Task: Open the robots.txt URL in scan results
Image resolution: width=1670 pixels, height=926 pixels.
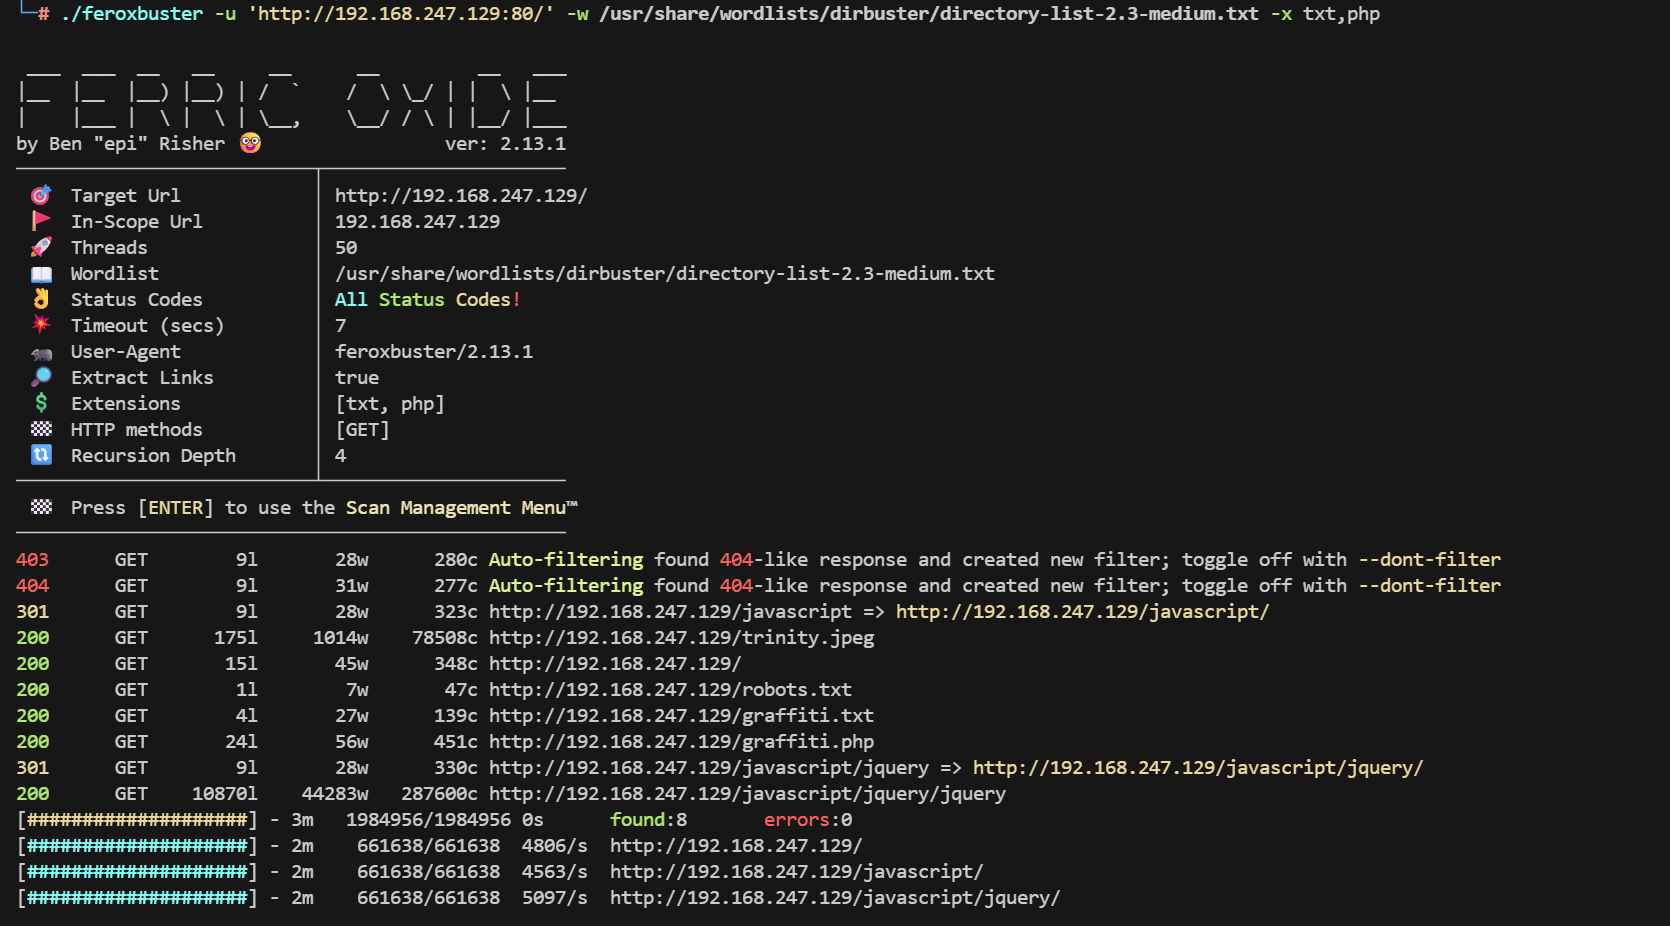Action: tap(670, 689)
